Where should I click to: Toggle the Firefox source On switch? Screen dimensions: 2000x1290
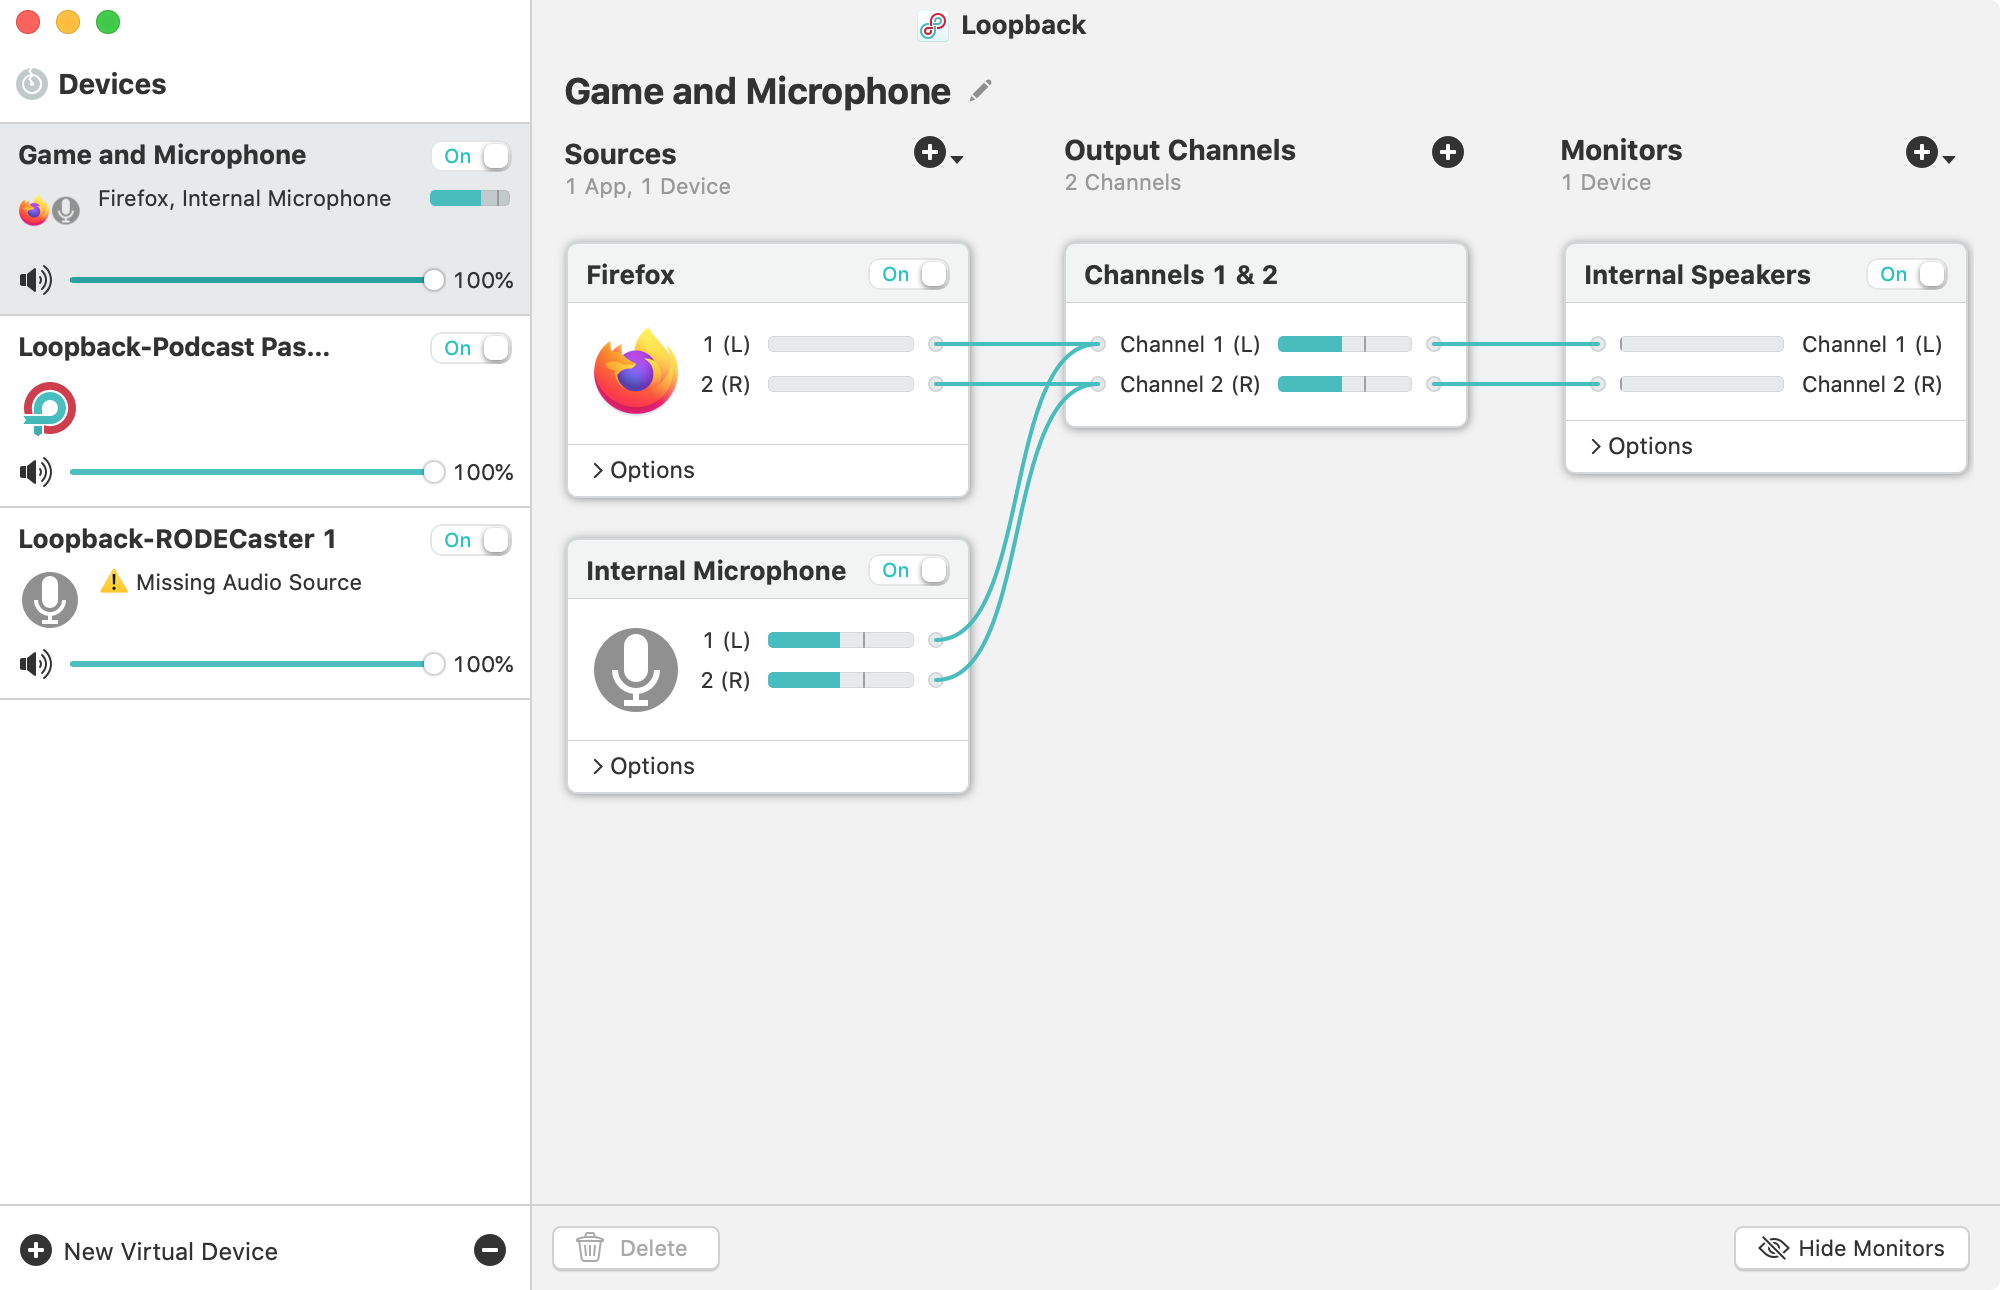909,274
